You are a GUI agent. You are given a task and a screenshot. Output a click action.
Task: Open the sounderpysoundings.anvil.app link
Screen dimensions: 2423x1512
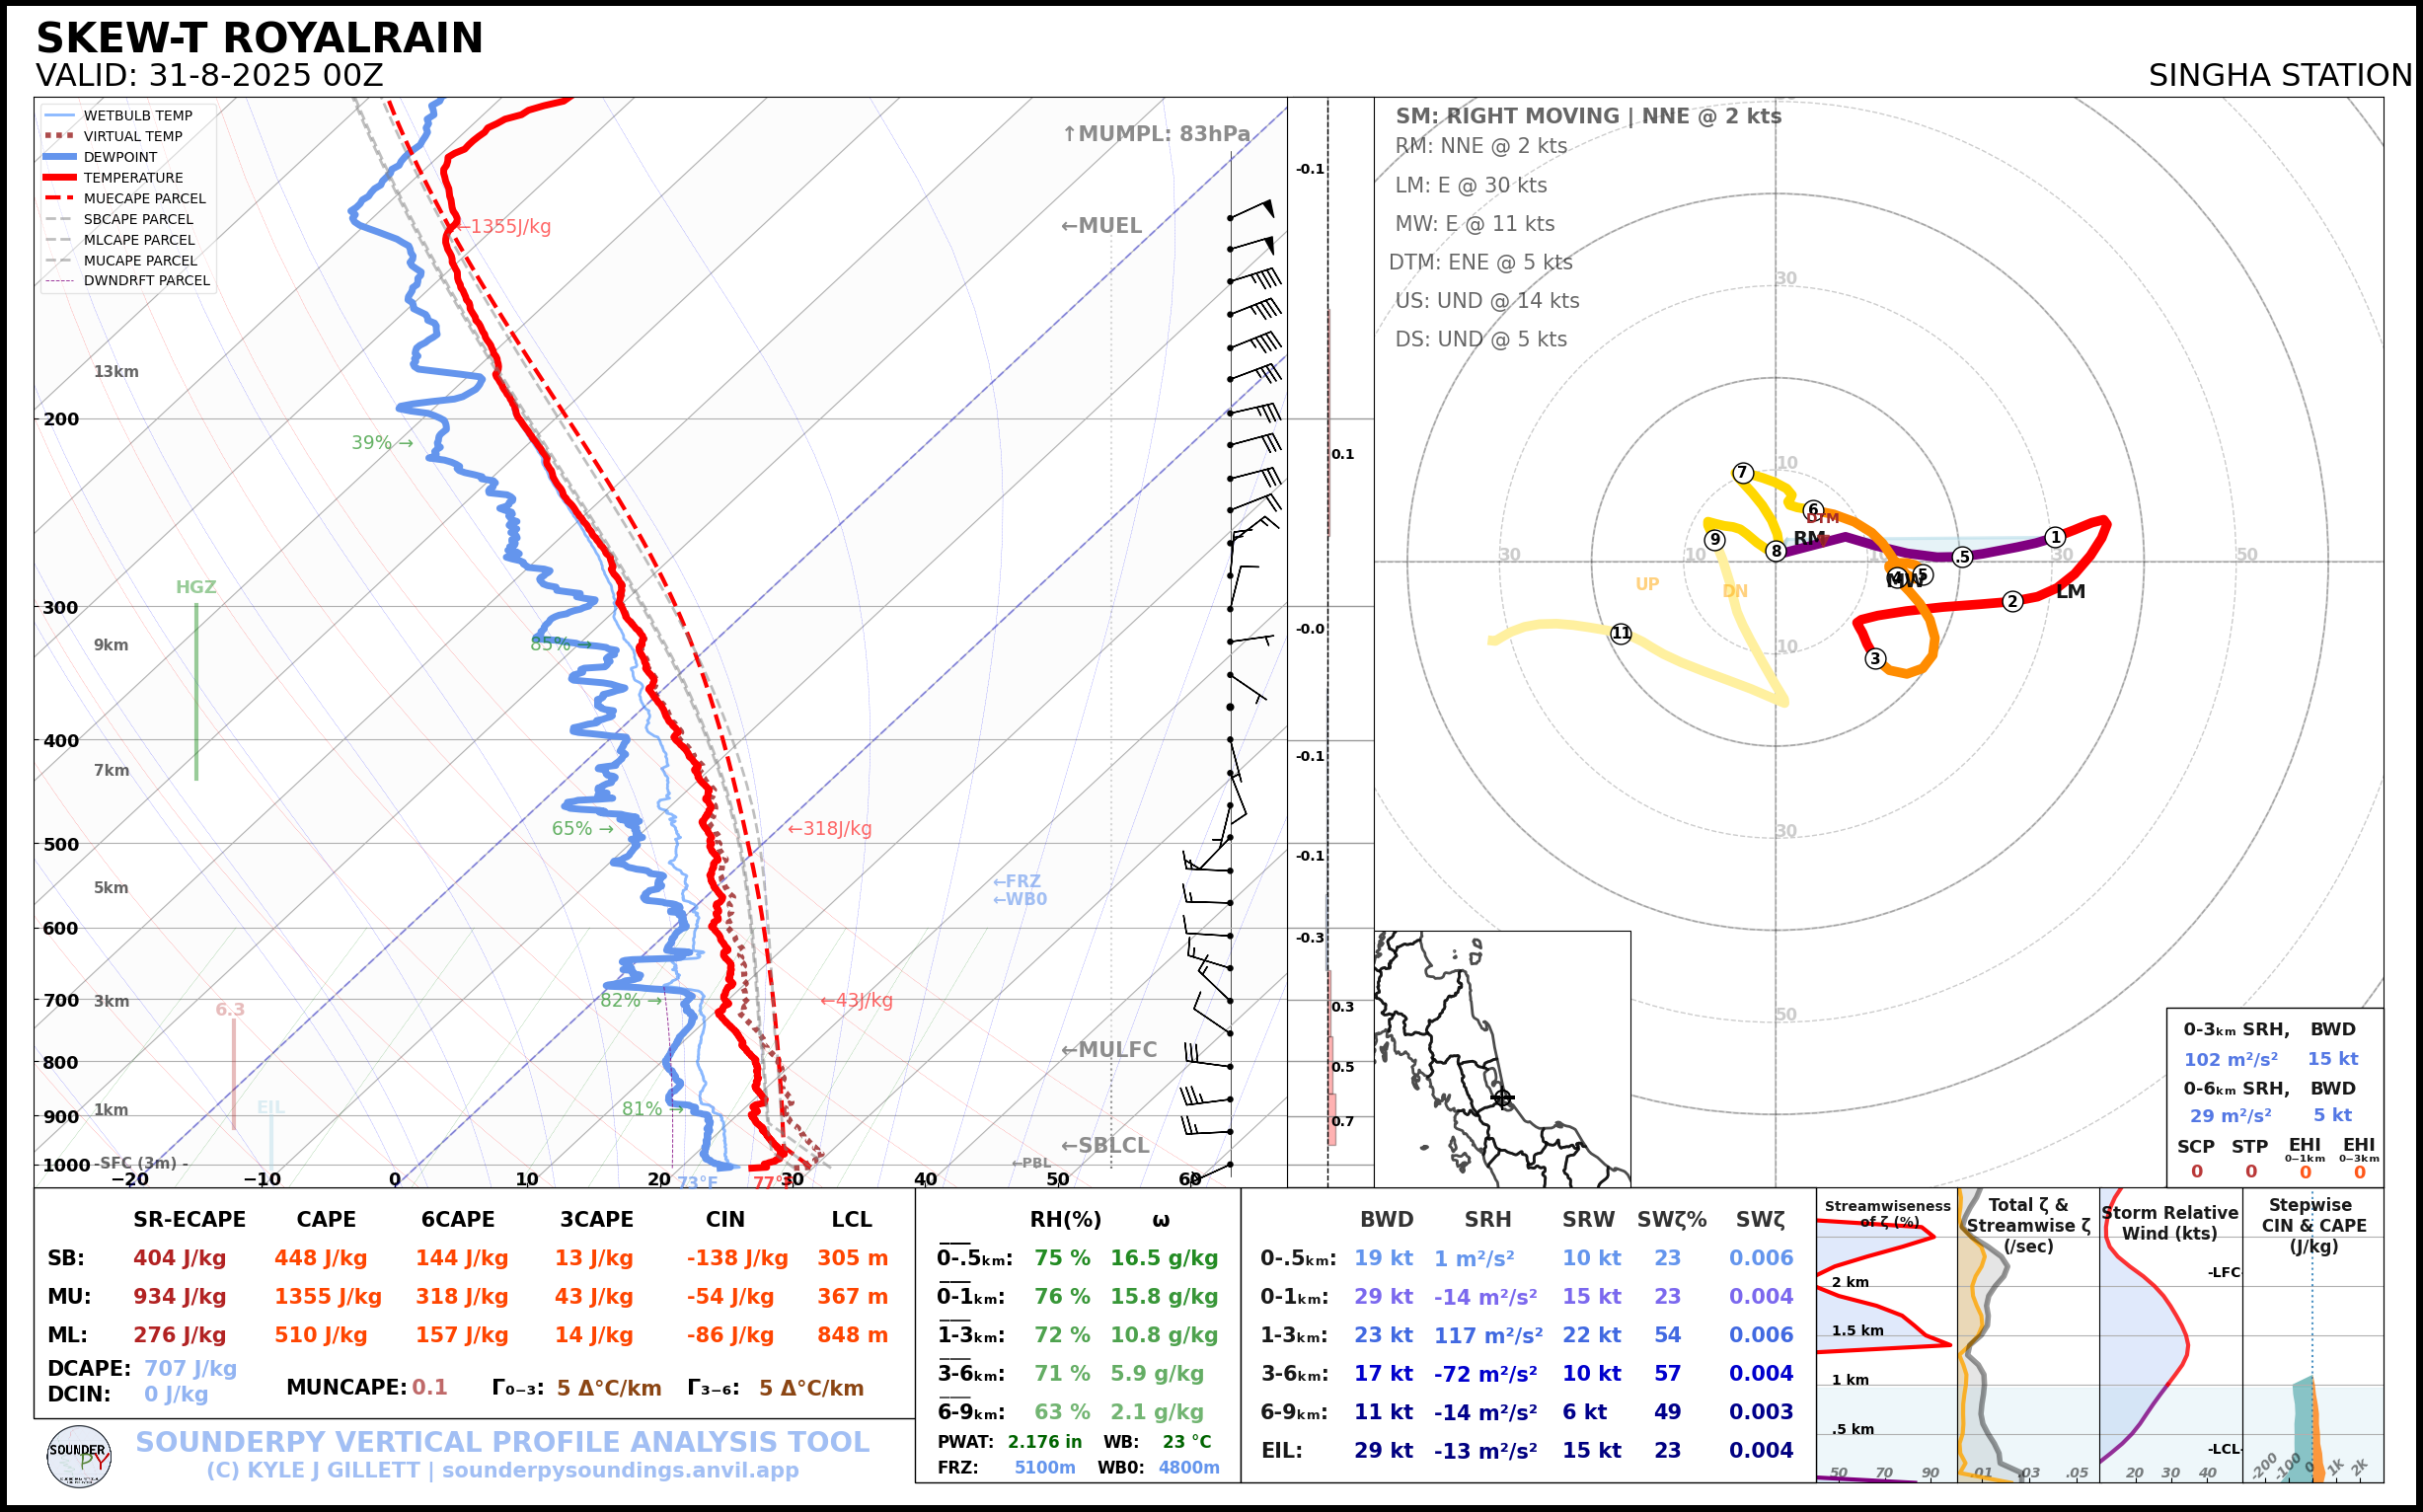(x=619, y=1471)
